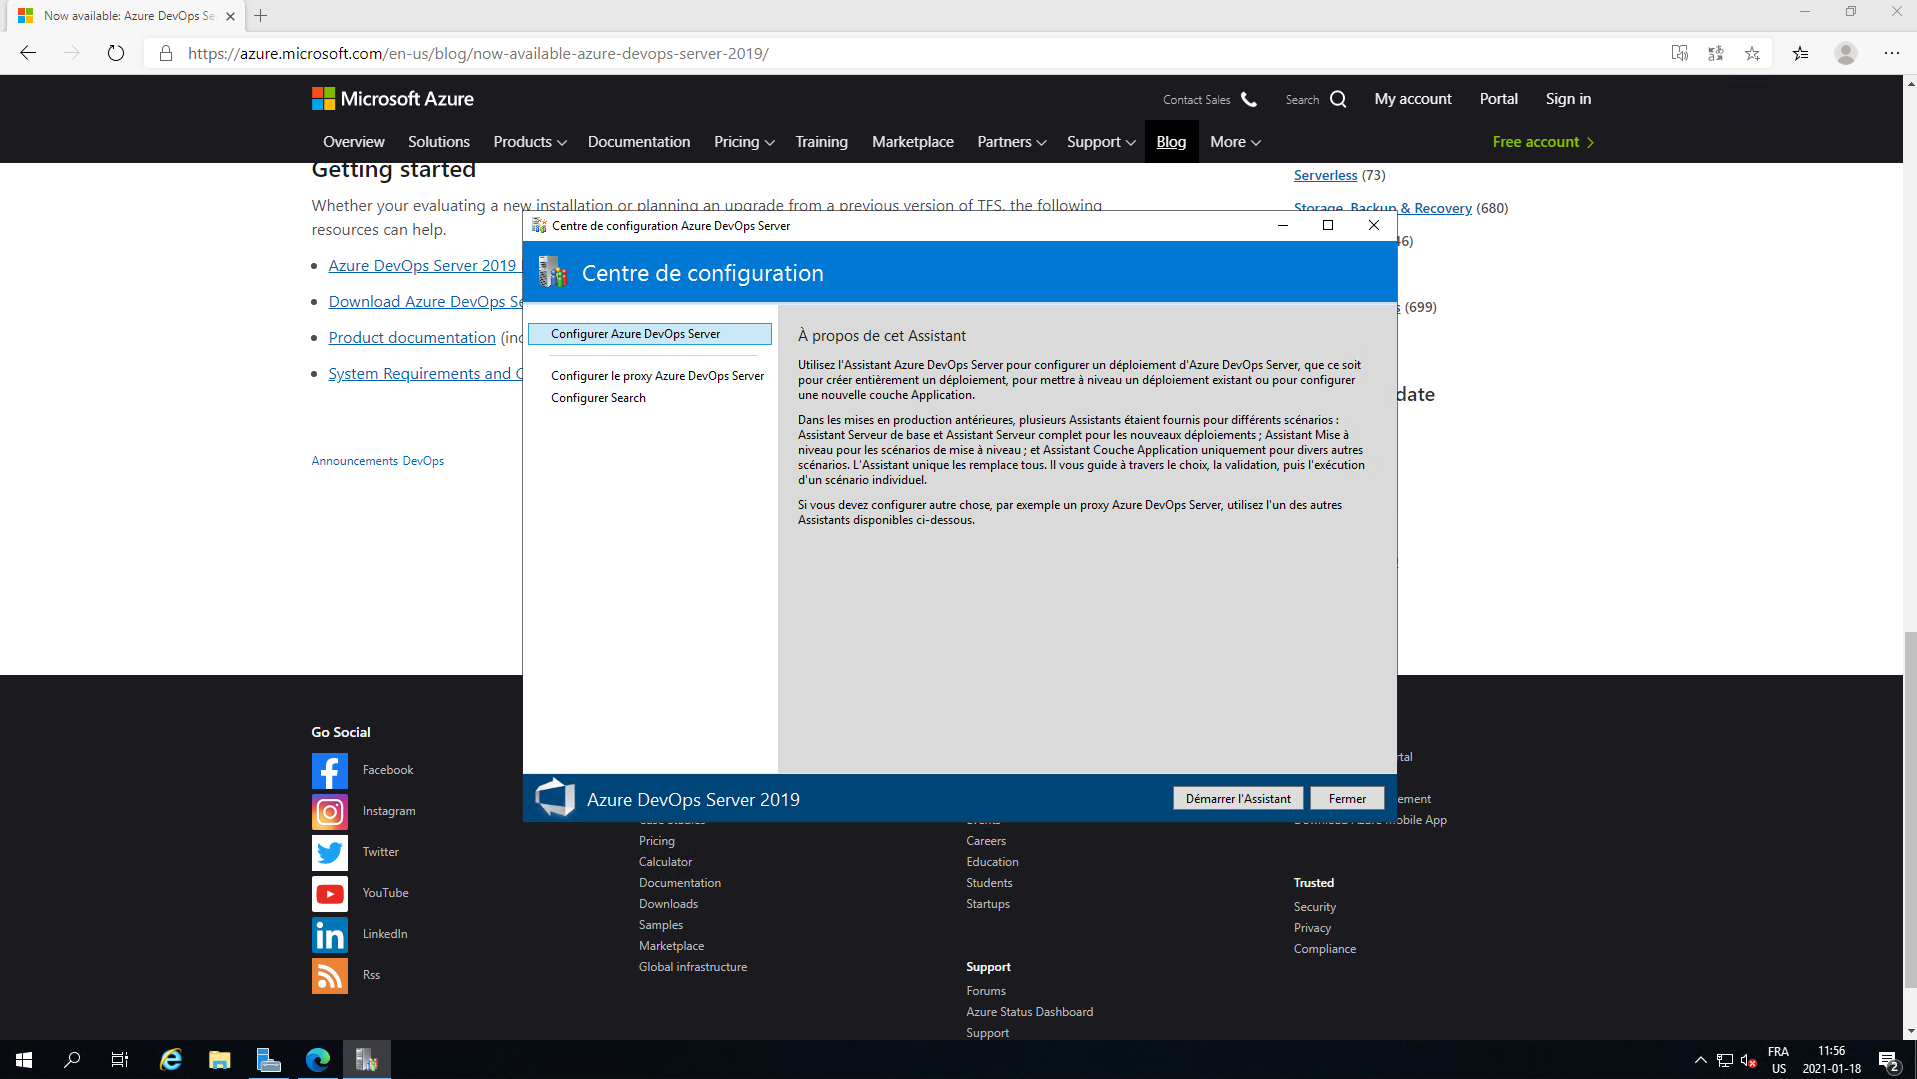Click the Fermer button
The height and width of the screenshot is (1079, 1917).
1346,798
